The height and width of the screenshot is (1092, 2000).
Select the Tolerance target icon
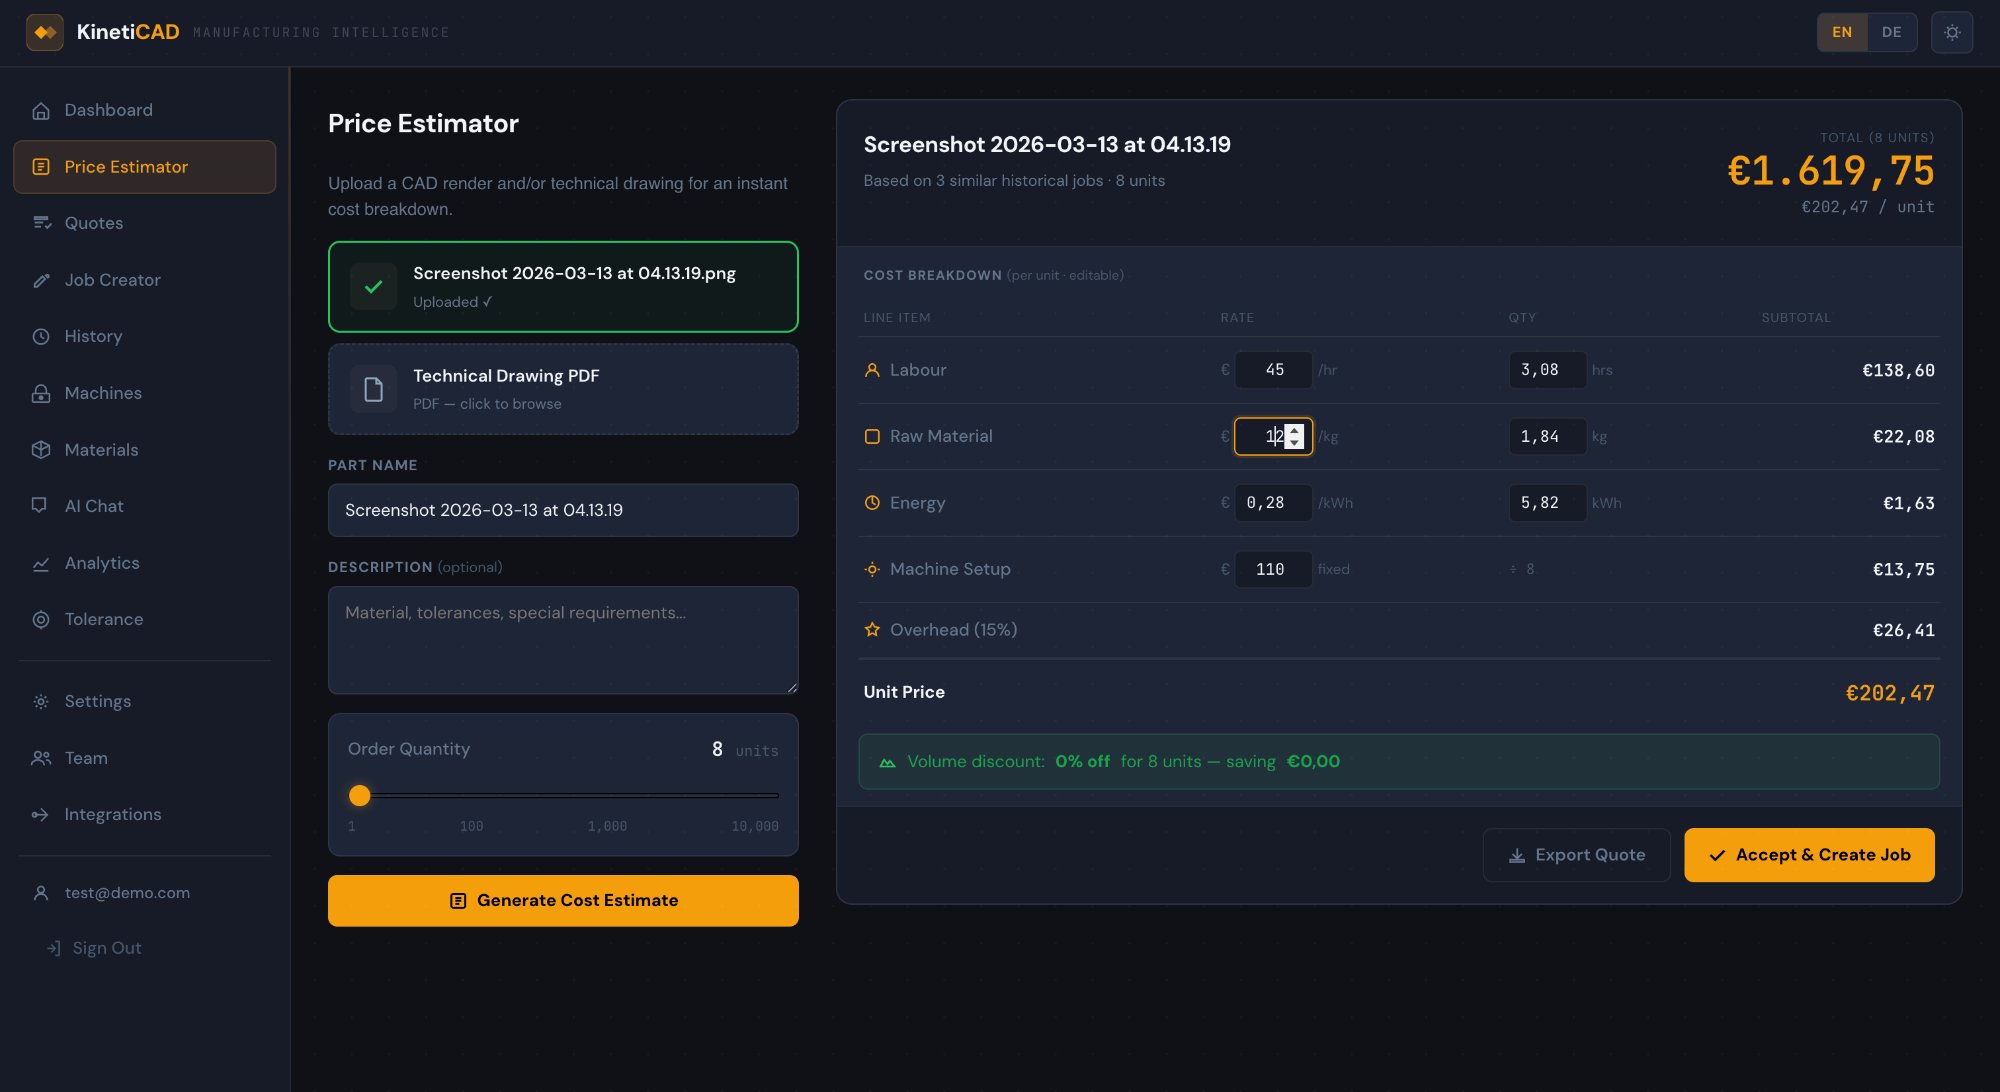[41, 620]
